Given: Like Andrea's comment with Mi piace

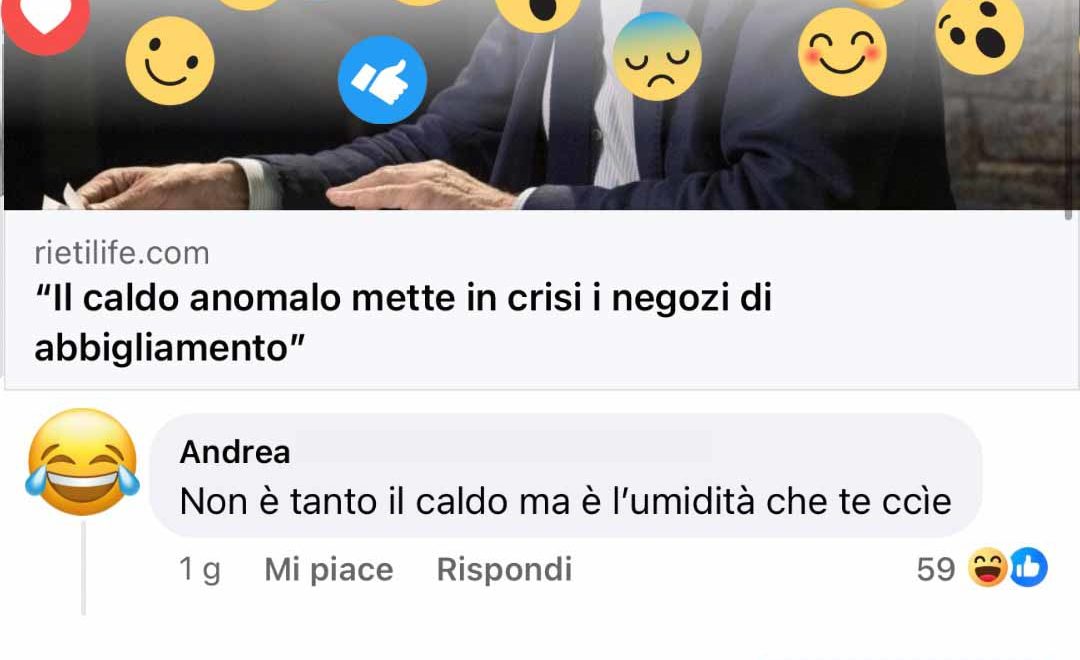Looking at the screenshot, I should click(x=329, y=570).
